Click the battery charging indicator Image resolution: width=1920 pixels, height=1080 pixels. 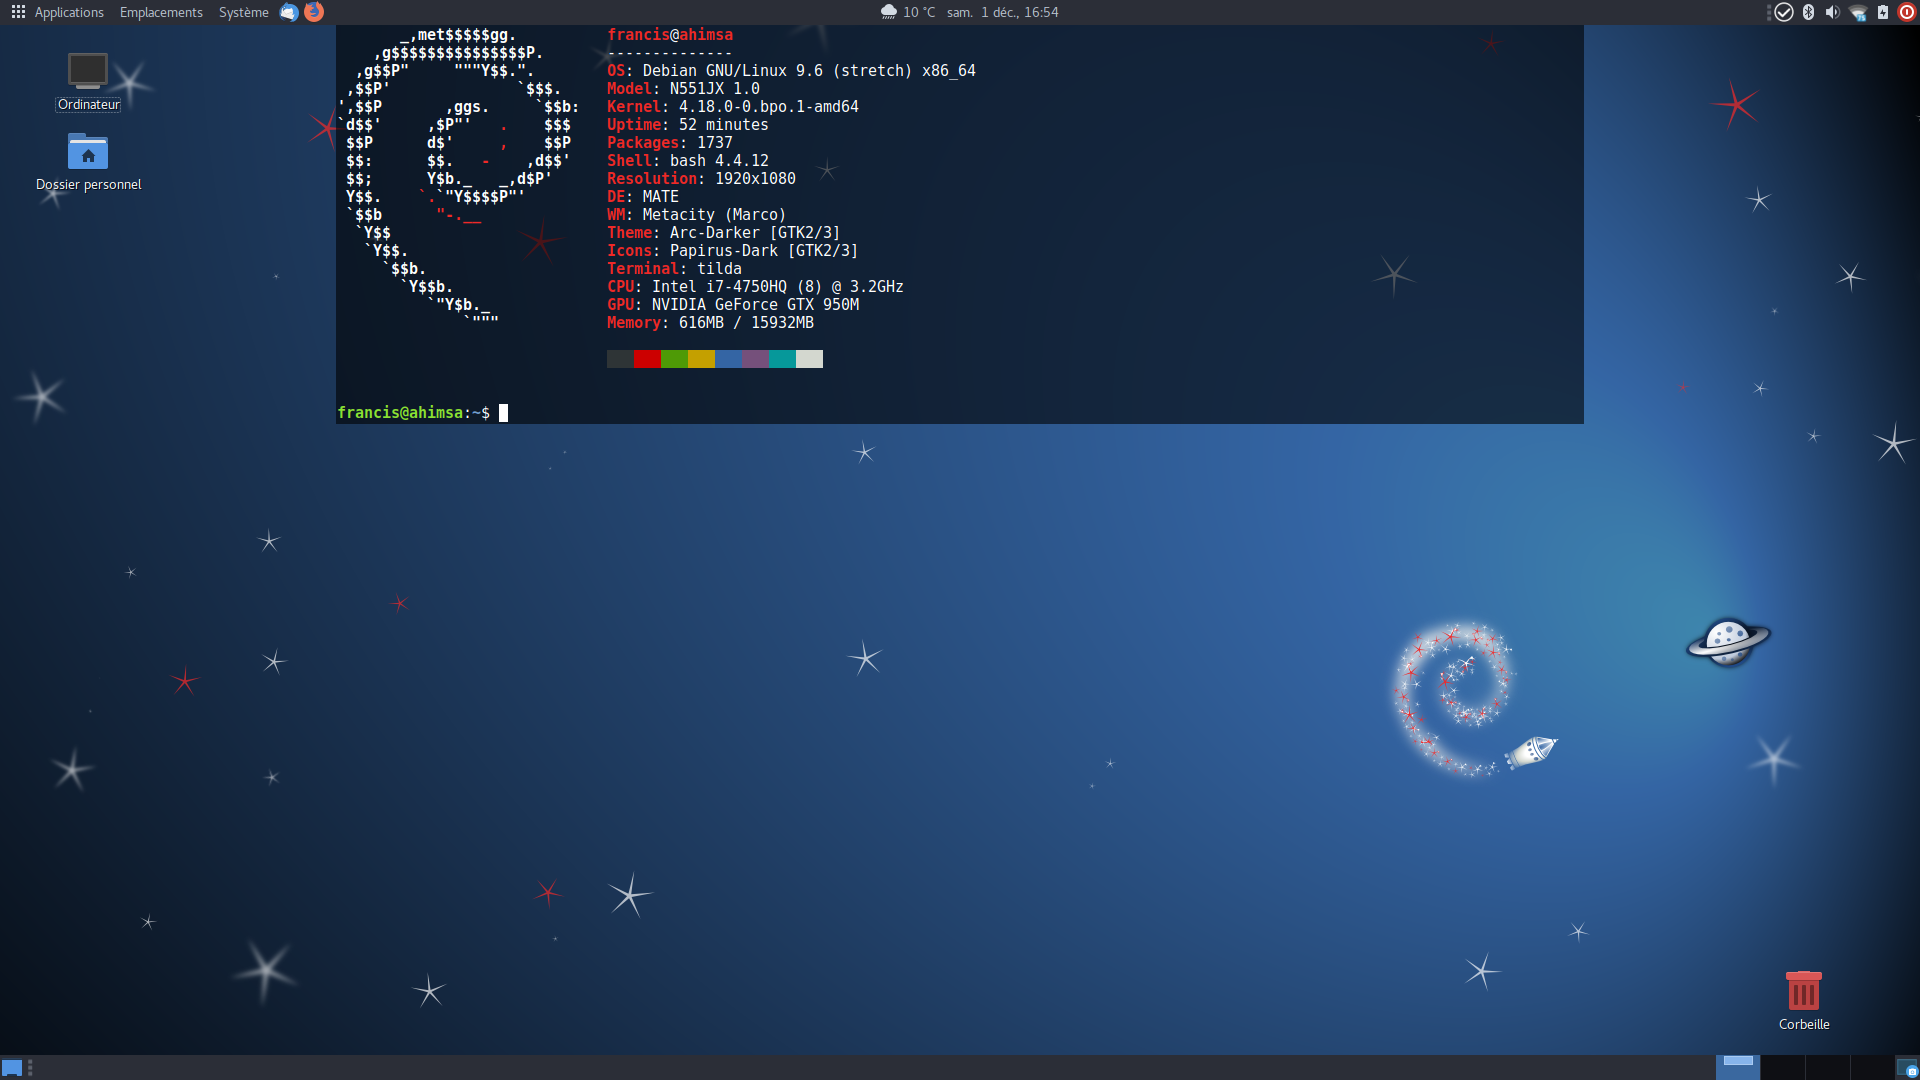click(x=1883, y=12)
